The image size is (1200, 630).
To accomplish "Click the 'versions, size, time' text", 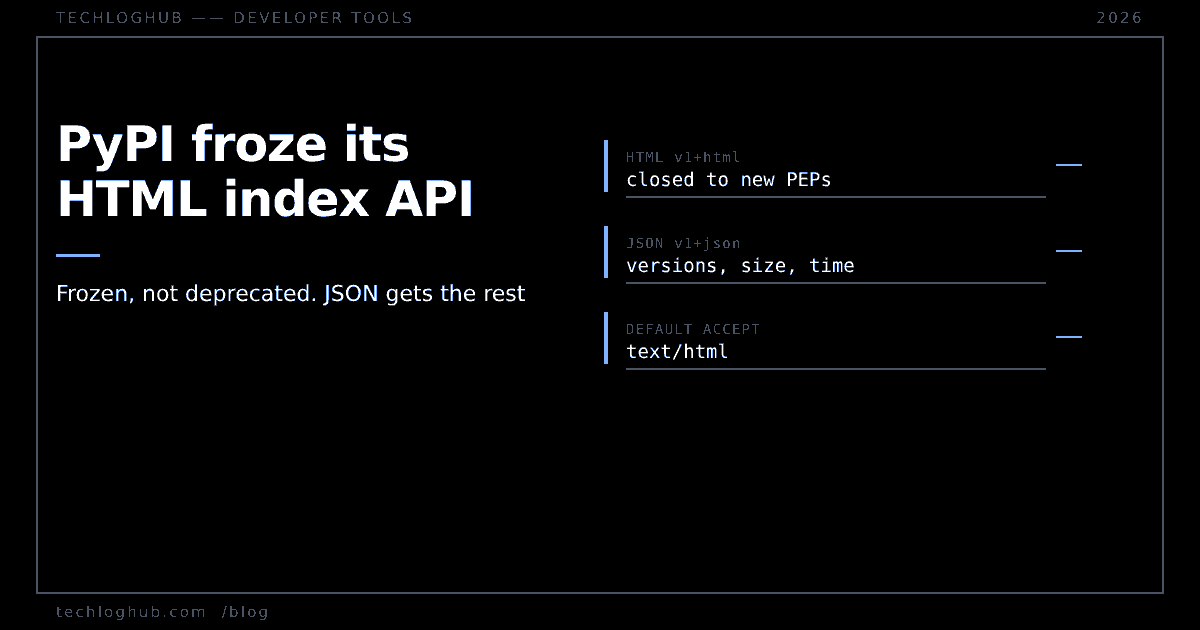I will pyautogui.click(x=740, y=266).
